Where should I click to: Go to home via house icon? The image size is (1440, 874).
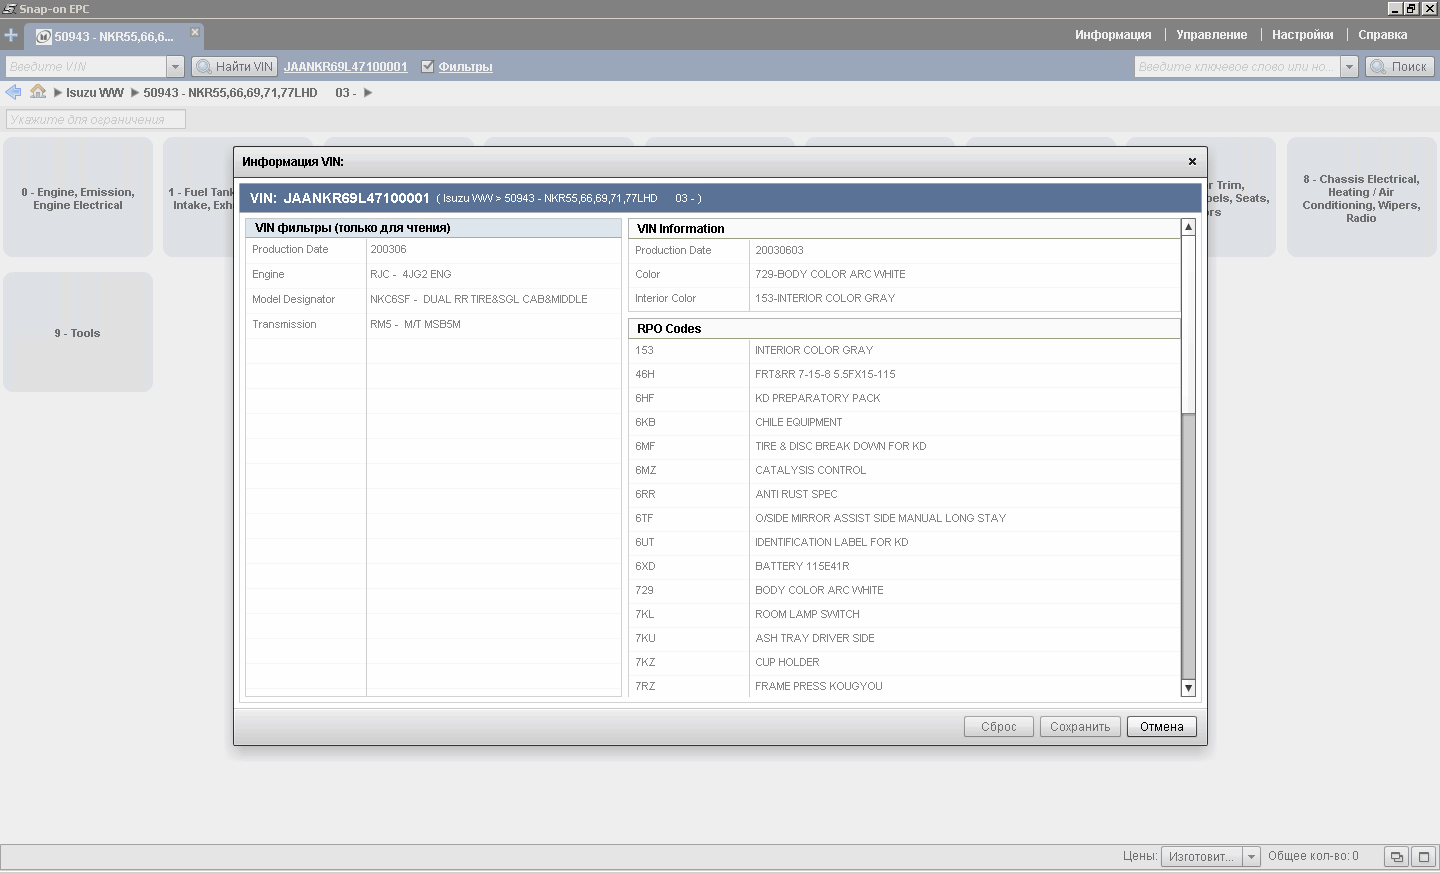click(38, 92)
